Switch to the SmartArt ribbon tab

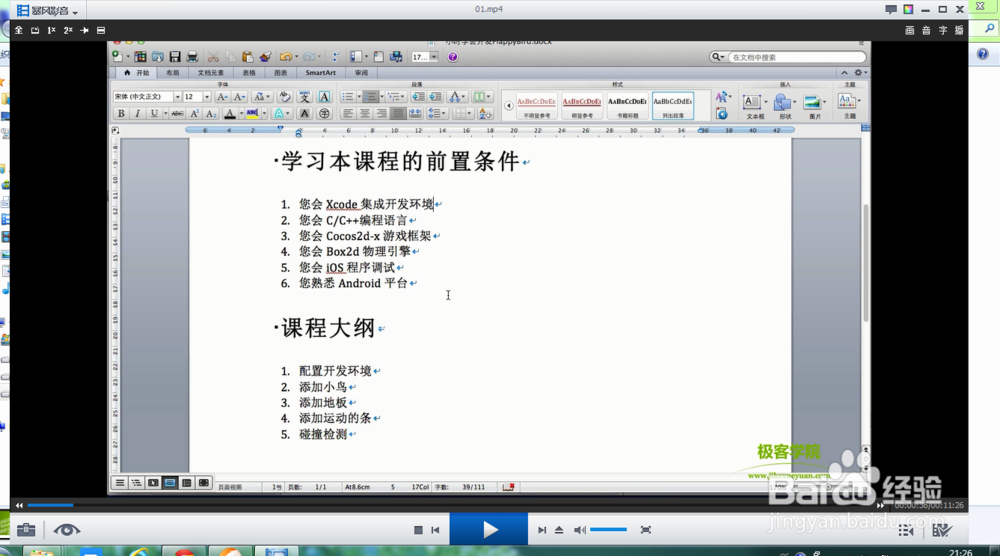(x=321, y=73)
